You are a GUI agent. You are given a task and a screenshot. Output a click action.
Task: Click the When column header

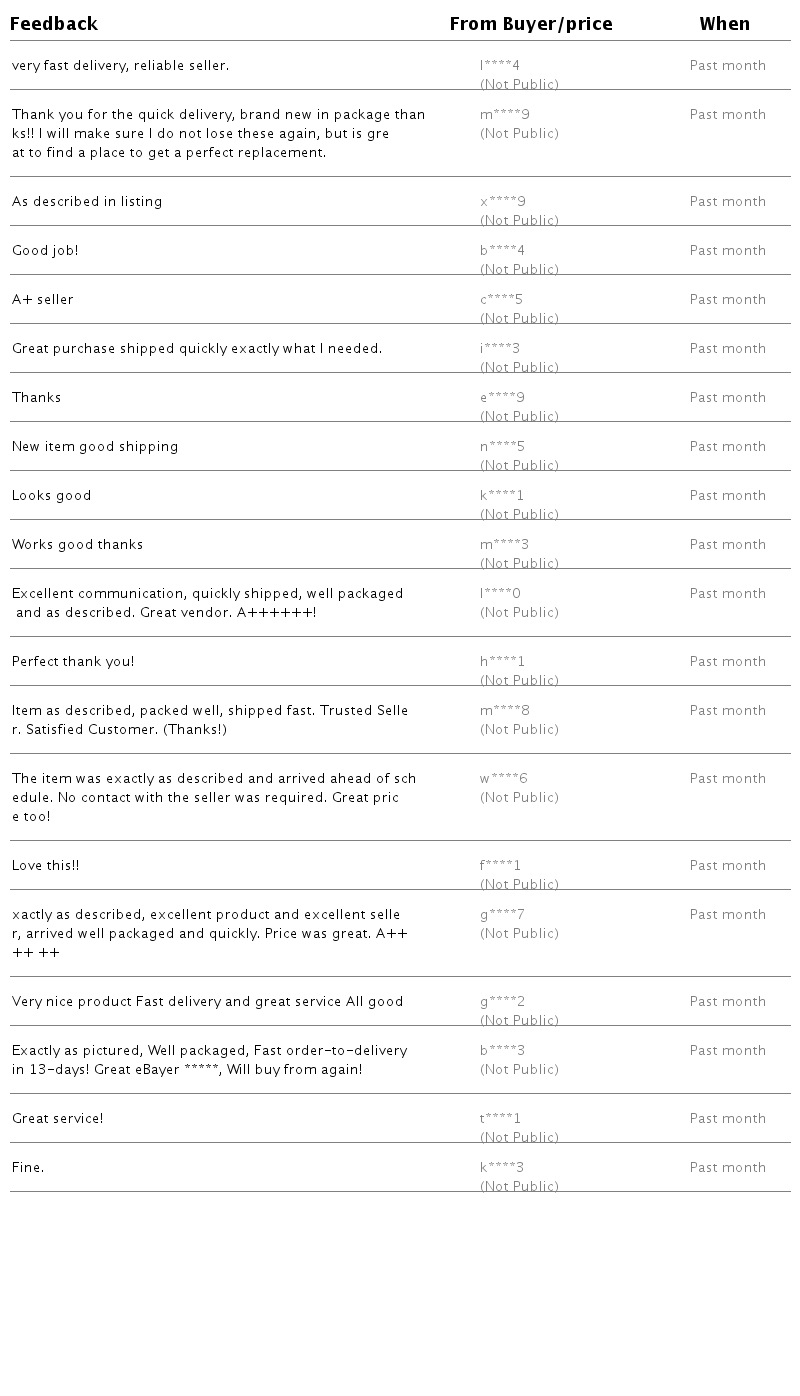(725, 24)
